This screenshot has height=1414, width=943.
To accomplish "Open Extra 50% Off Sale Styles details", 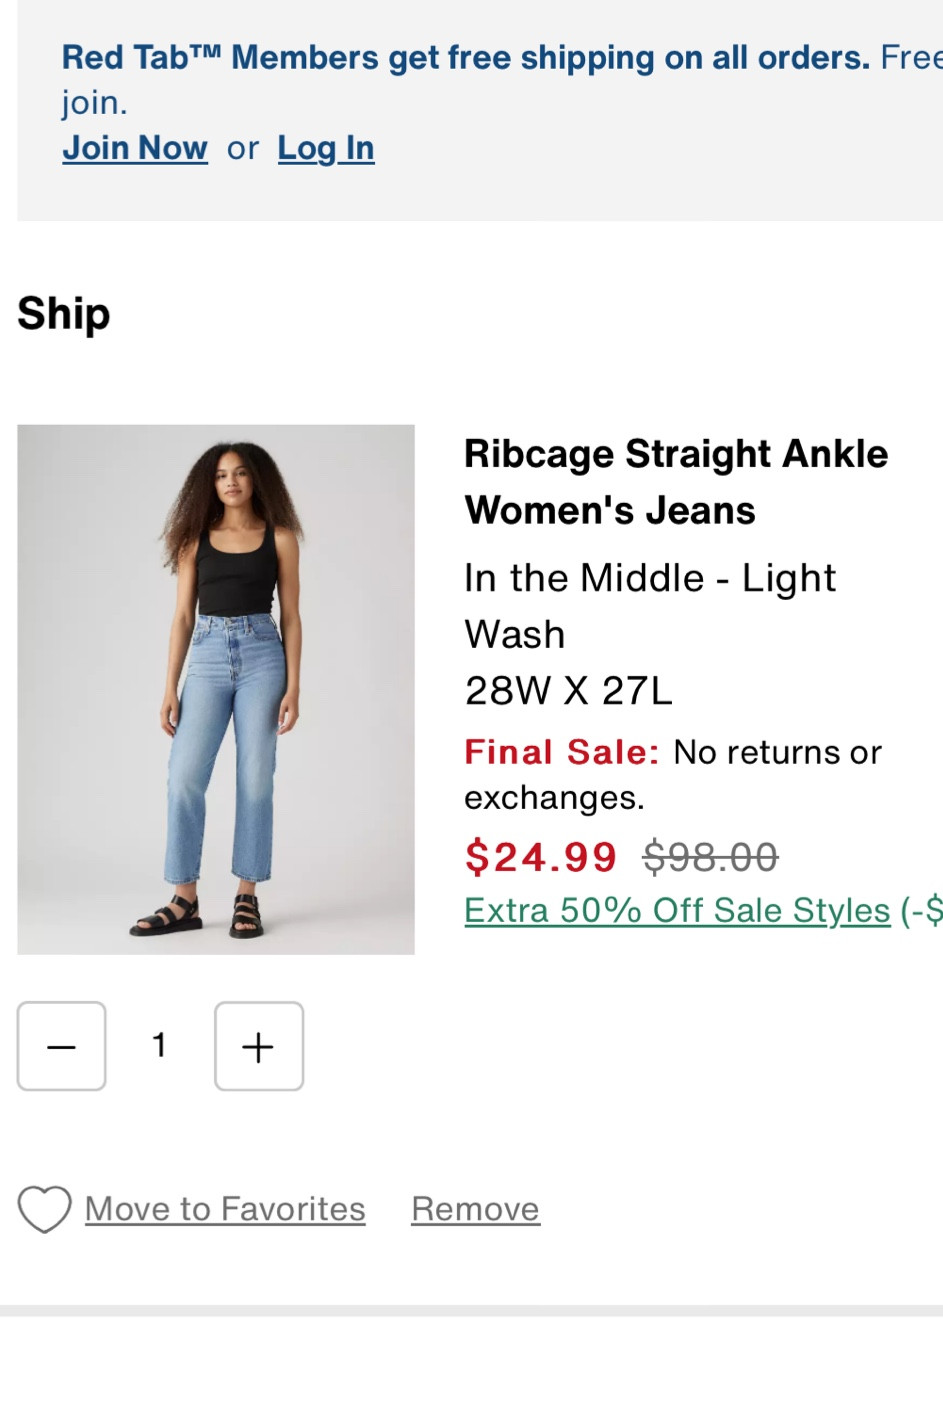I will coord(676,909).
